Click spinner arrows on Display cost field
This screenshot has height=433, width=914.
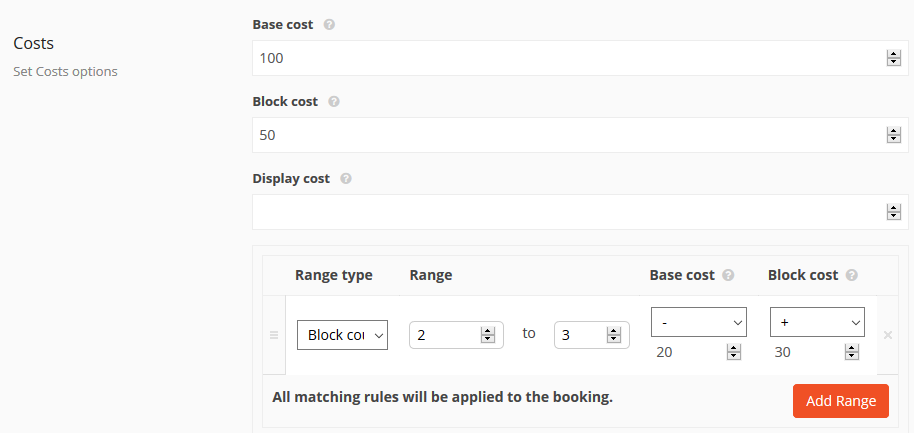click(894, 212)
